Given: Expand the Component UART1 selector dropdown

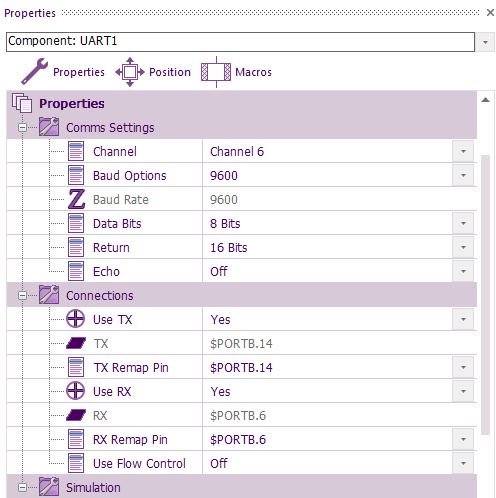Looking at the screenshot, I should tap(485, 42).
